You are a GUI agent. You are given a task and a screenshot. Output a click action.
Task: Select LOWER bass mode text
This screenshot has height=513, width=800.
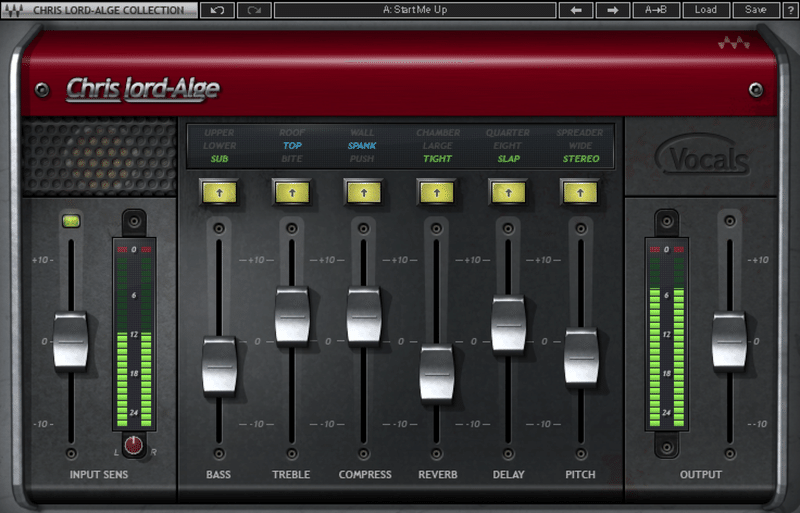coord(219,145)
